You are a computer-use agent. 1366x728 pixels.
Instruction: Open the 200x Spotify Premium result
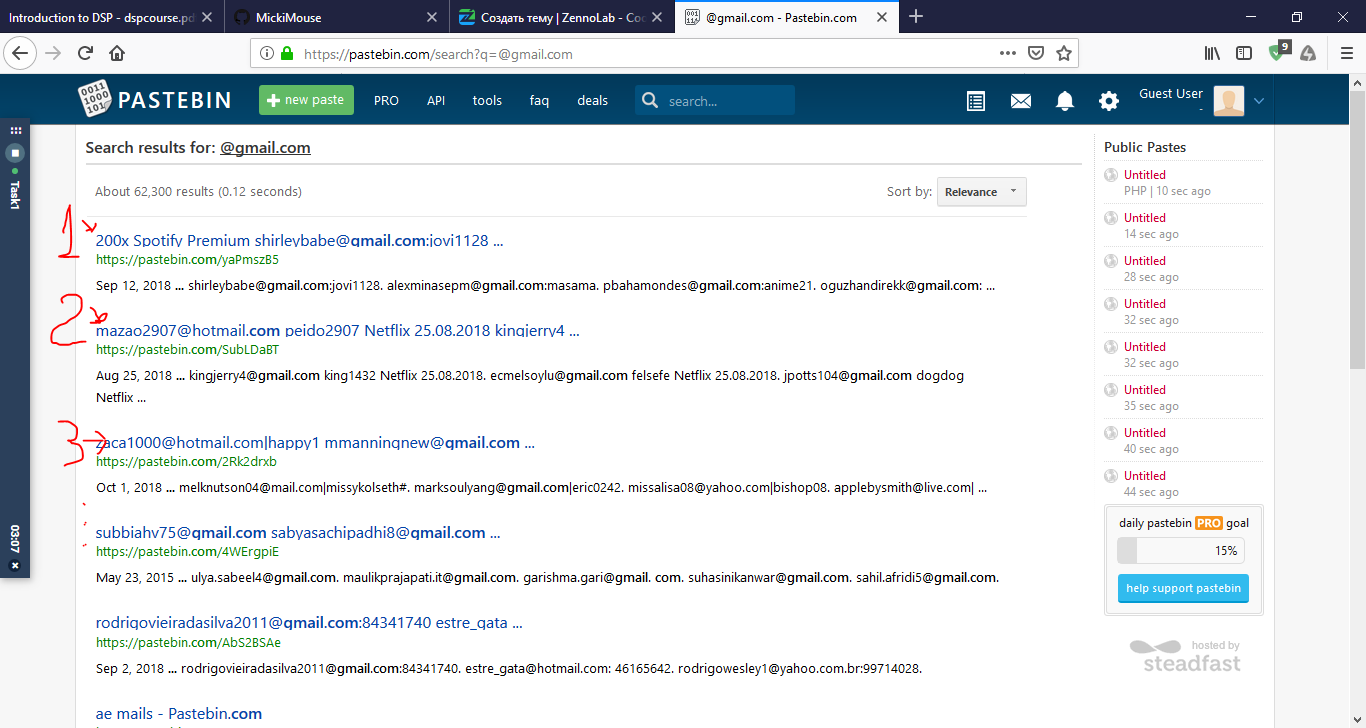(299, 240)
